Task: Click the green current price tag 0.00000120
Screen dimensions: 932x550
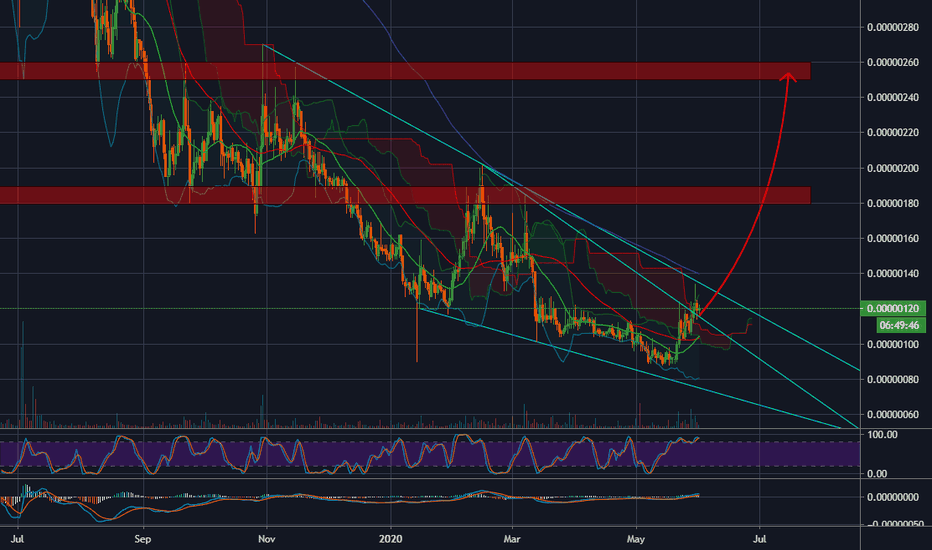Action: click(x=893, y=308)
